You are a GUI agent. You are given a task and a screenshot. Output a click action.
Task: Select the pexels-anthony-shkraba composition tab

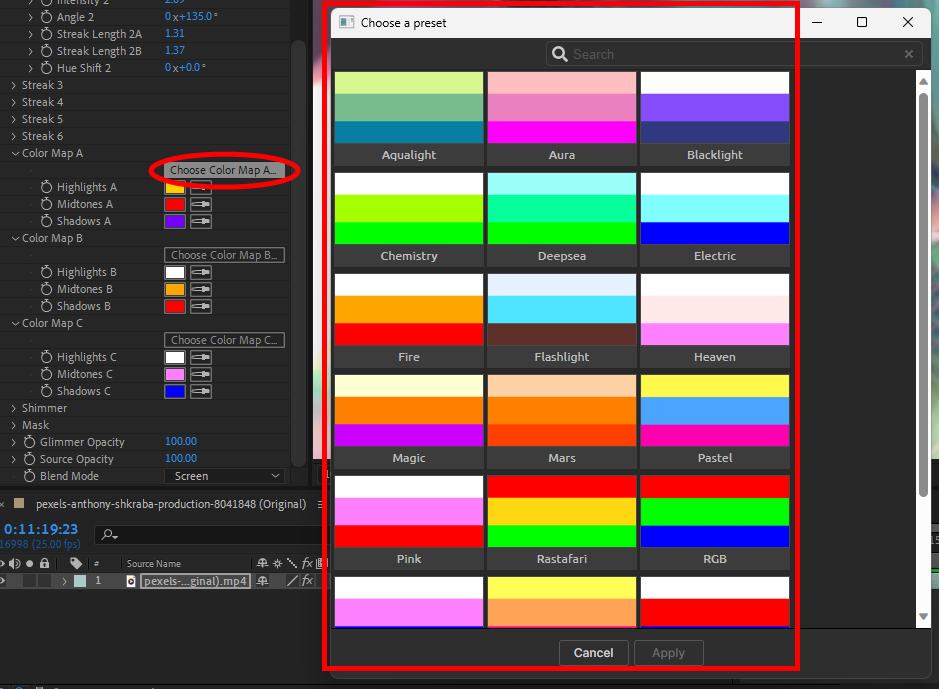coord(170,505)
